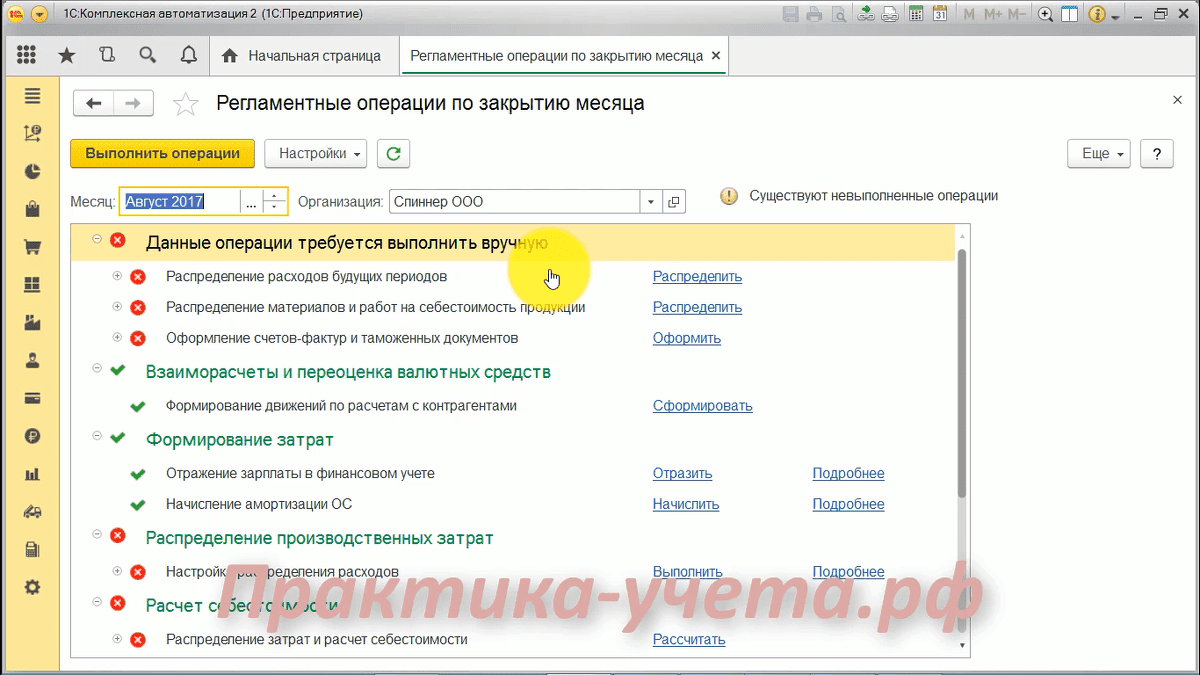
Task: Click the Месяц input field
Action: 180,202
